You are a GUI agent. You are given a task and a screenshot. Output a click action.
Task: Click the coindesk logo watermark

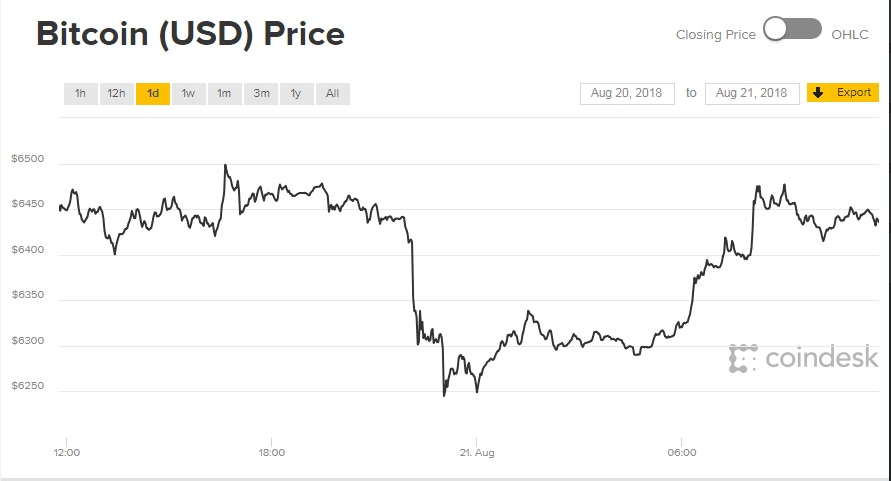(x=803, y=358)
